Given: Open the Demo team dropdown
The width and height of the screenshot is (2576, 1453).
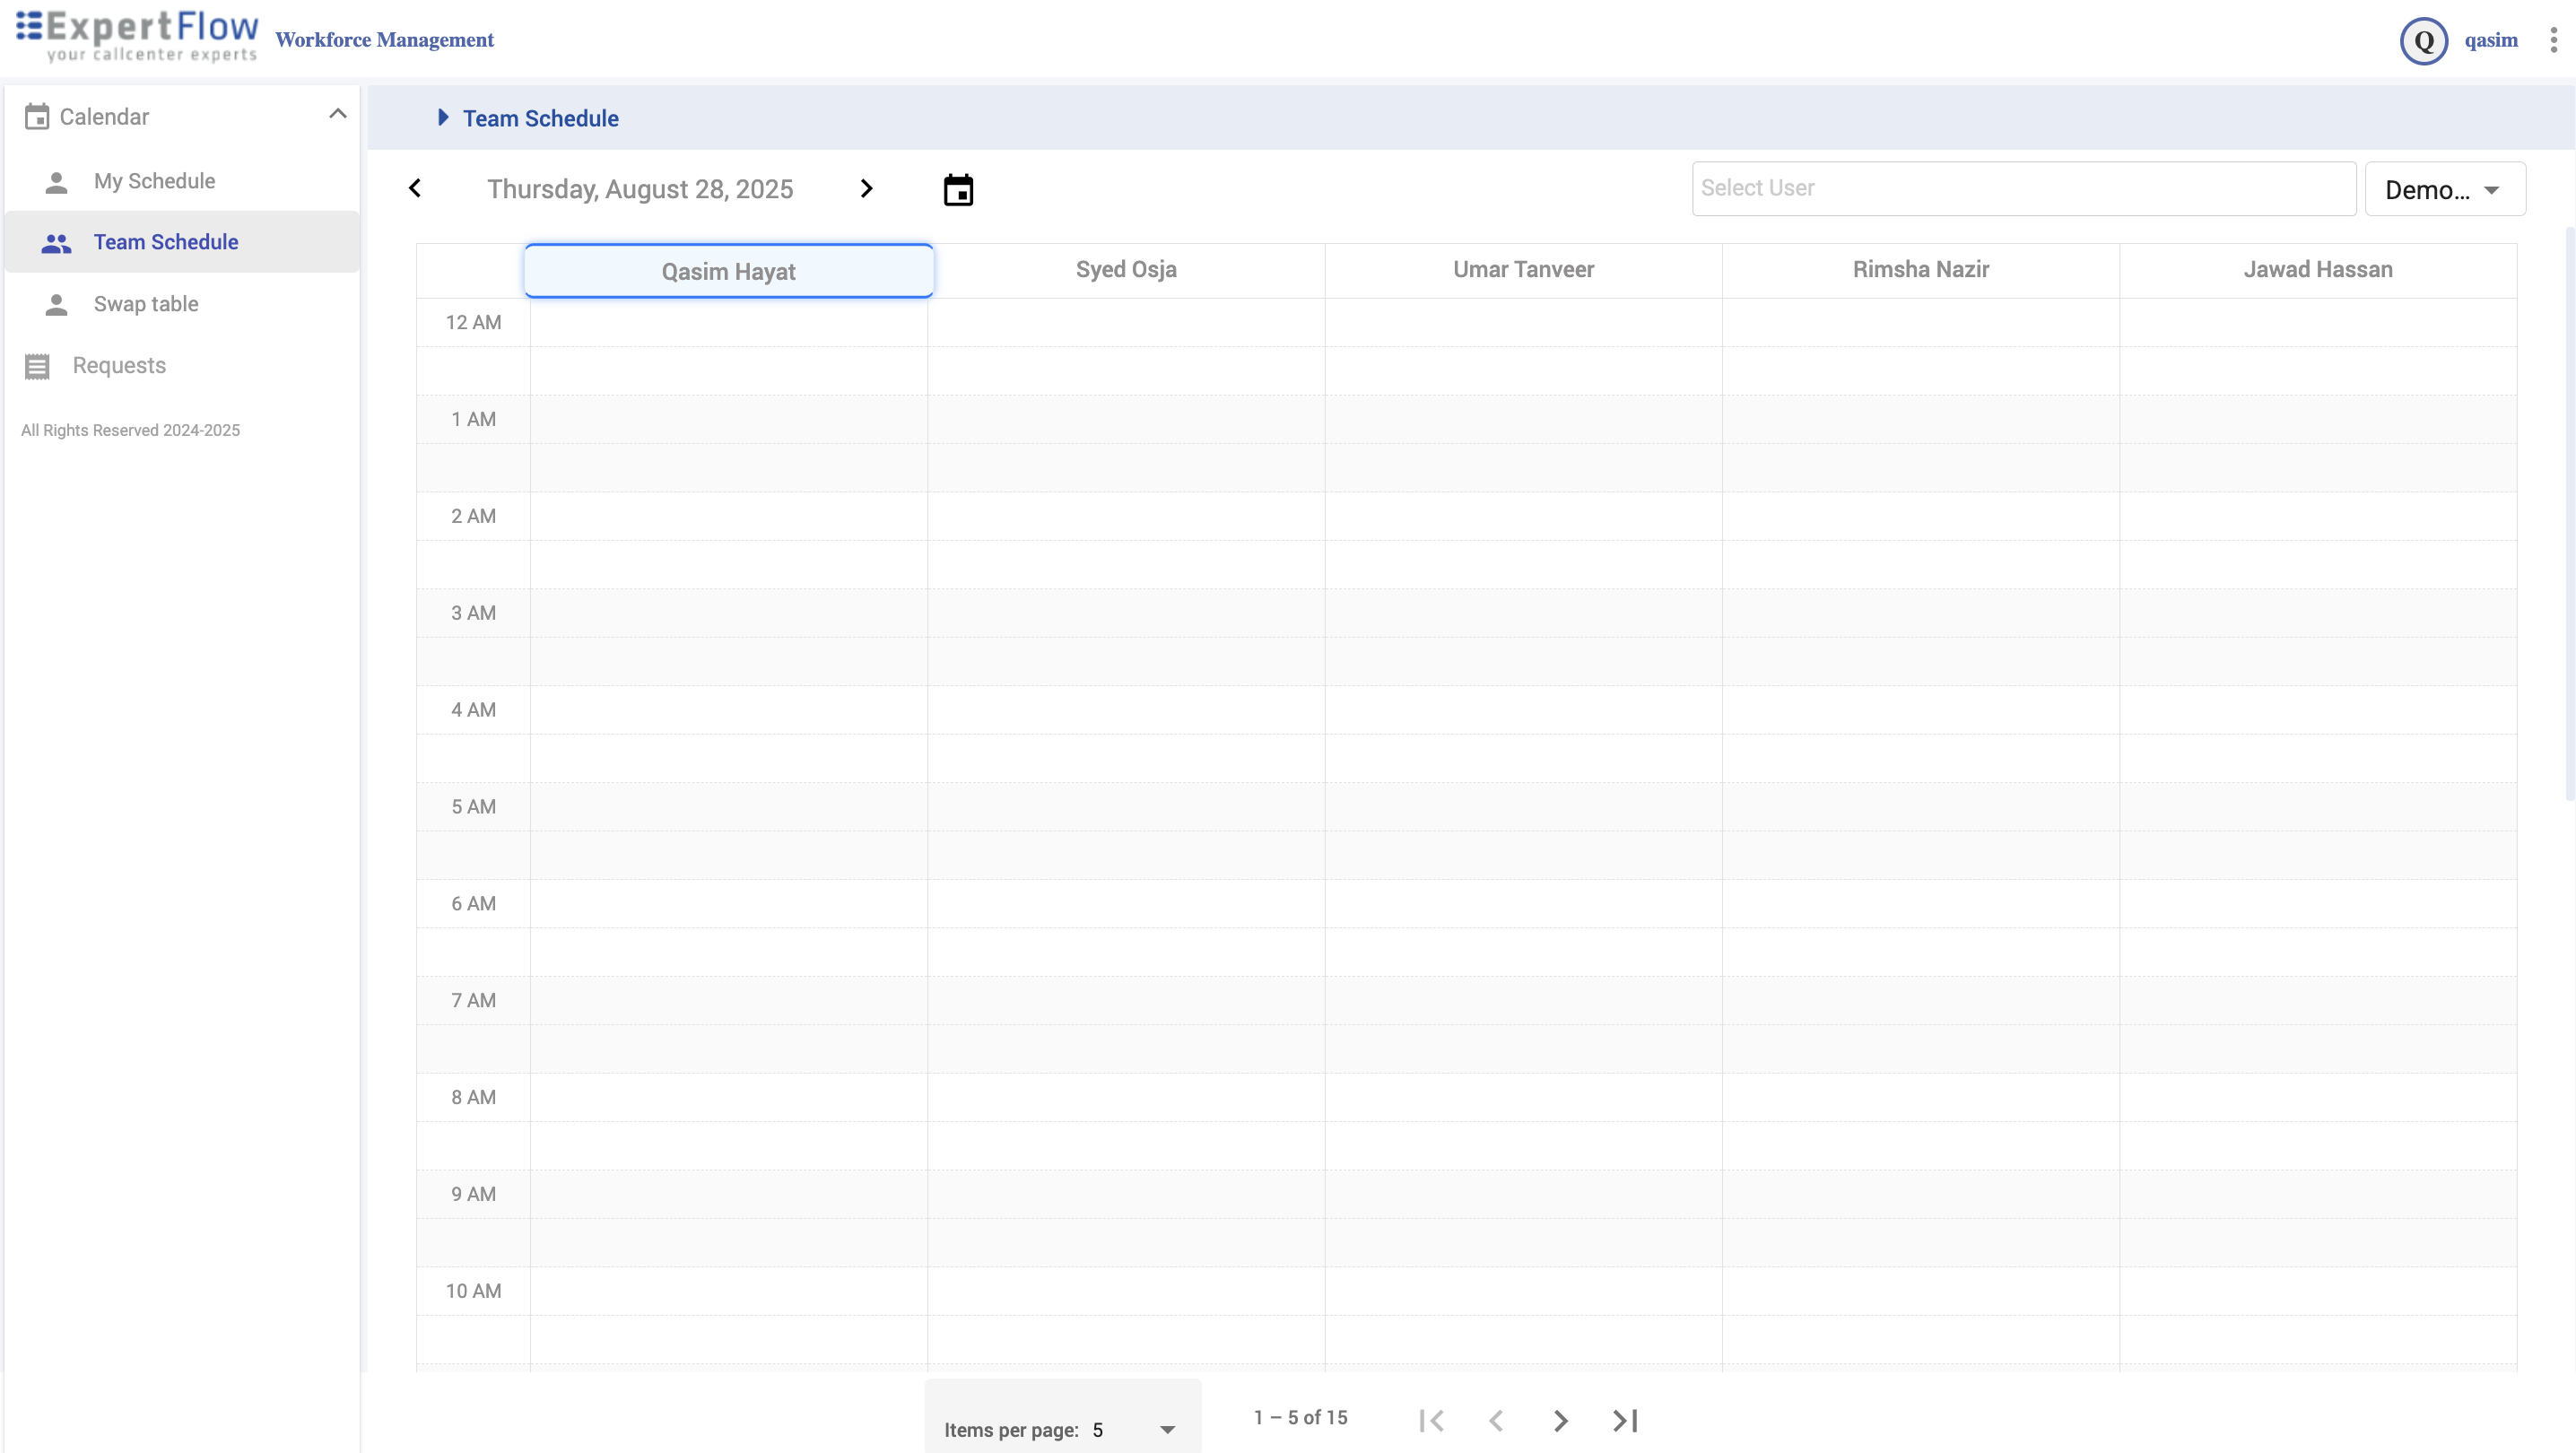Looking at the screenshot, I should pyautogui.click(x=2444, y=189).
